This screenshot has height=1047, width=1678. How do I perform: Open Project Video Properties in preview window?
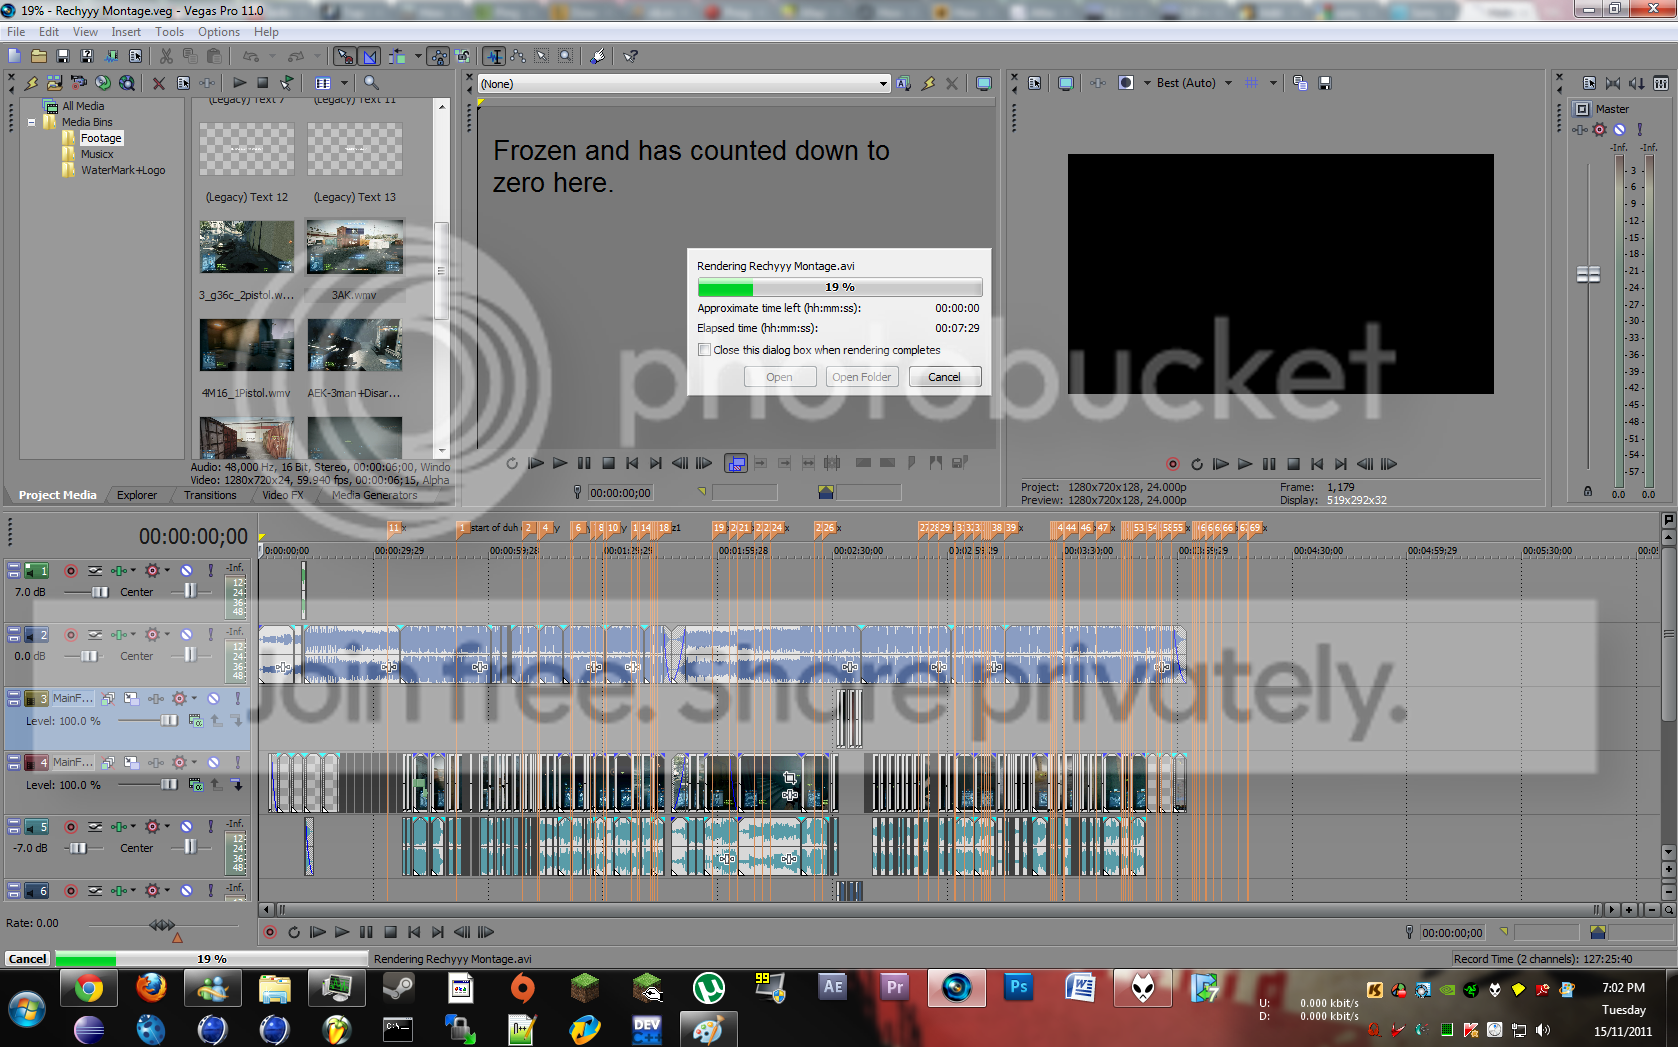[x=1034, y=83]
